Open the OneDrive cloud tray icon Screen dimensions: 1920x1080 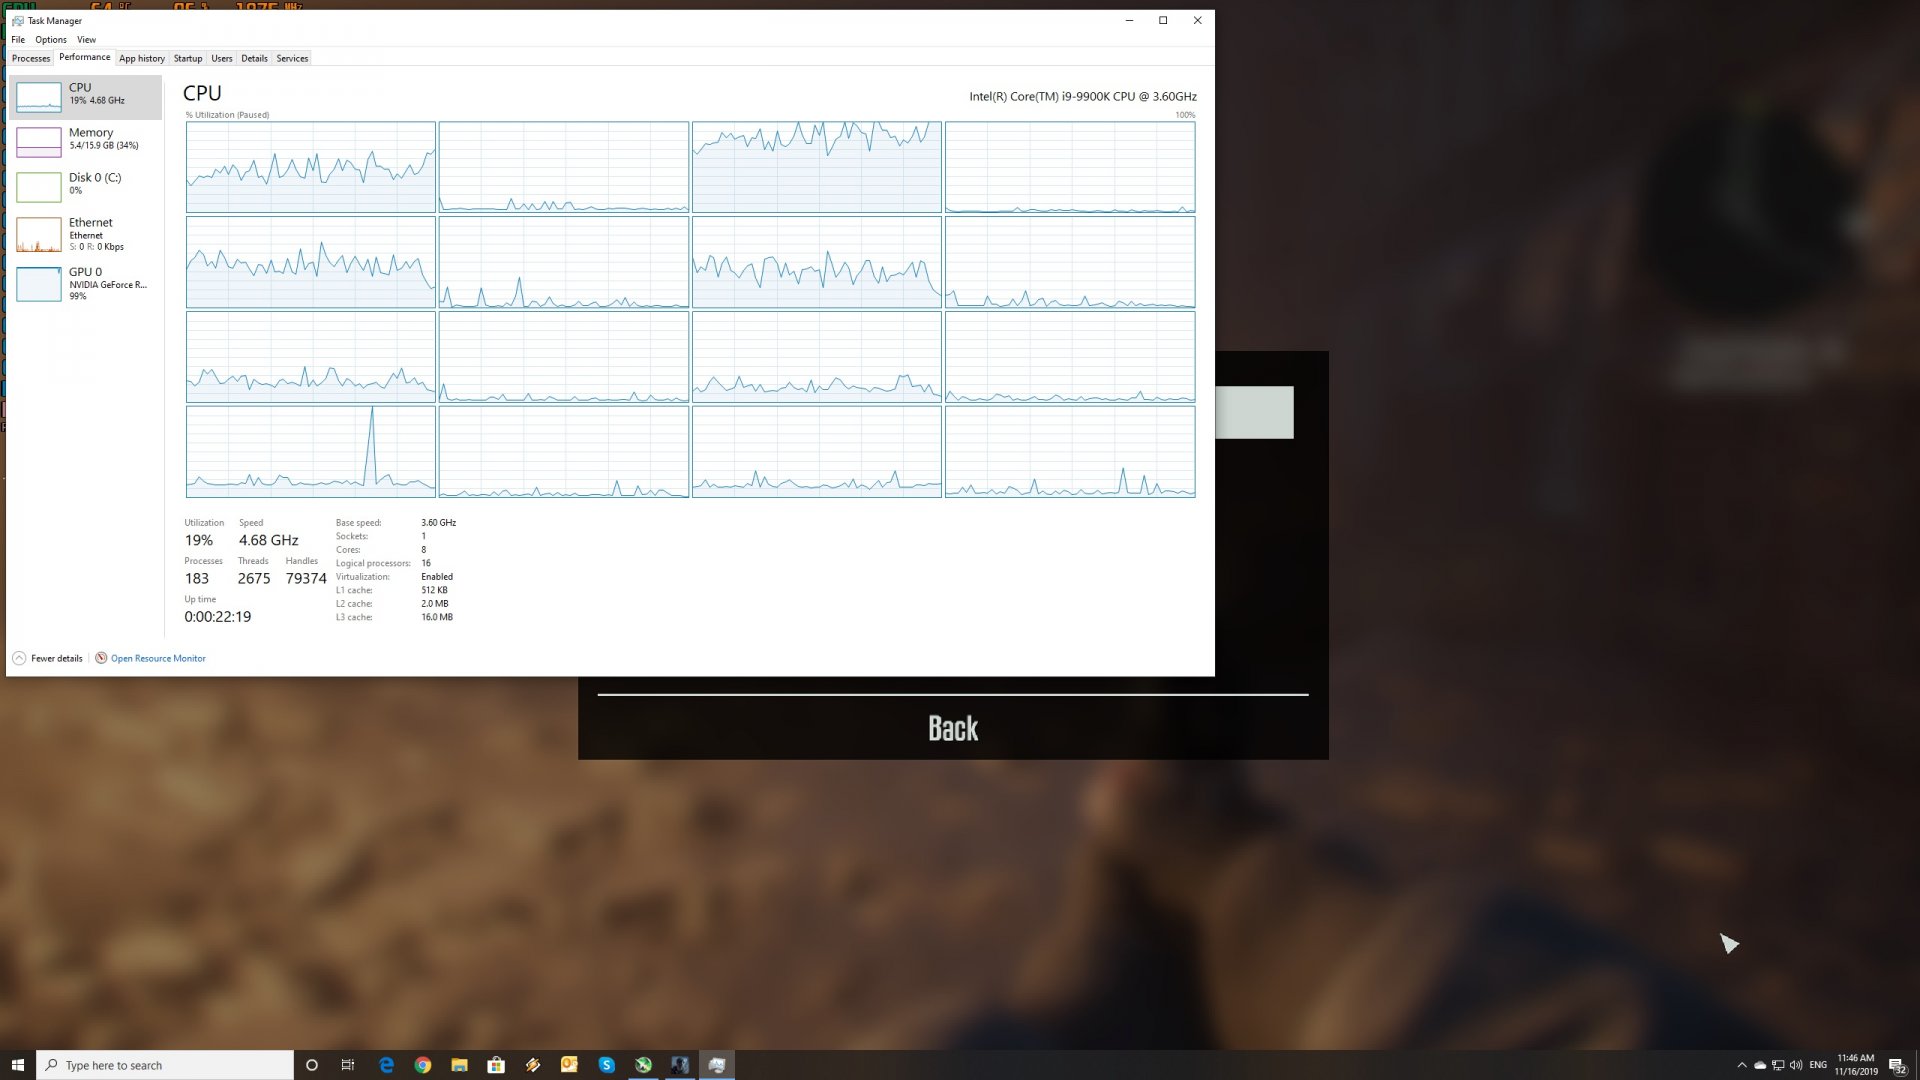[1760, 1065]
